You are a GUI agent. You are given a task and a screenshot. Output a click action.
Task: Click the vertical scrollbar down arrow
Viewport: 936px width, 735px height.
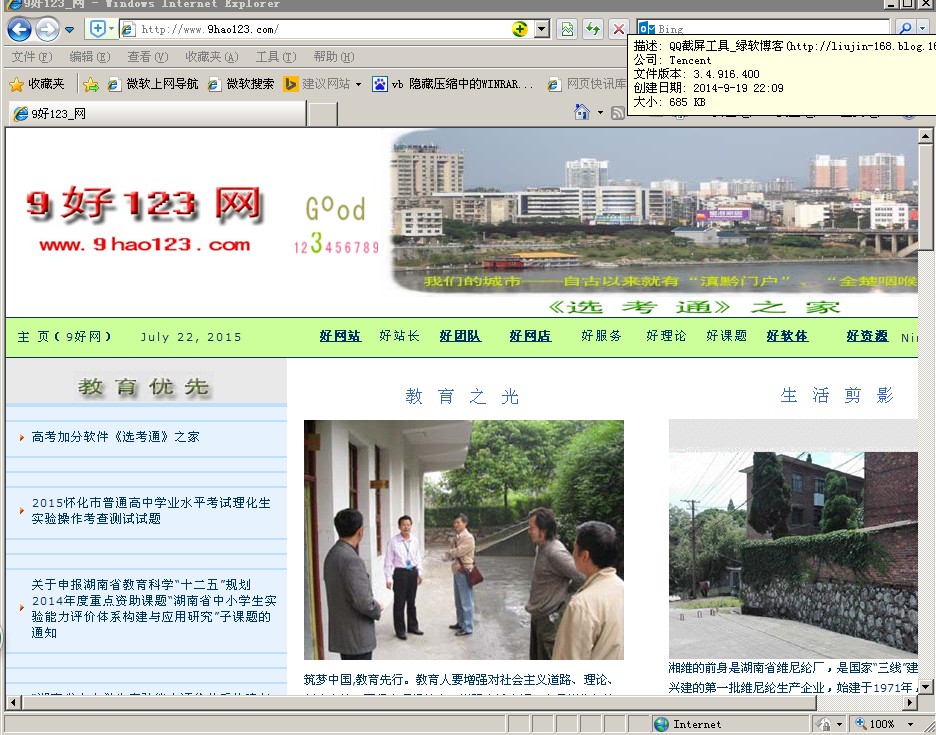pyautogui.click(x=926, y=686)
